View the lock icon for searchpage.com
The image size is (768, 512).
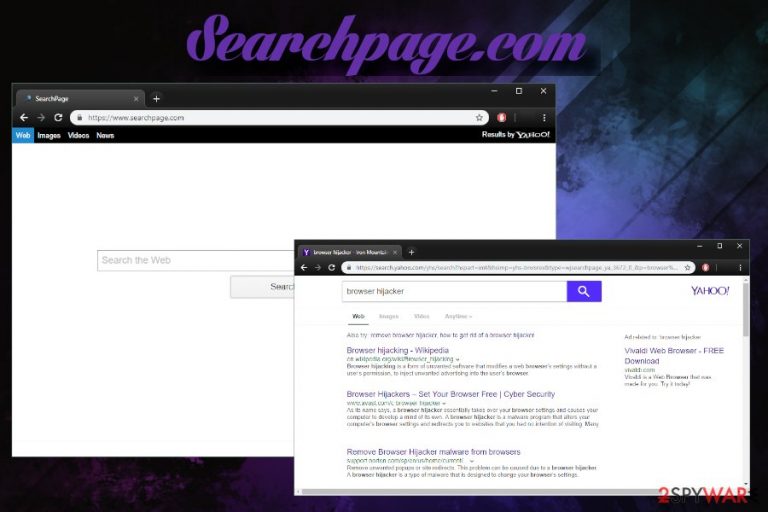[x=79, y=118]
